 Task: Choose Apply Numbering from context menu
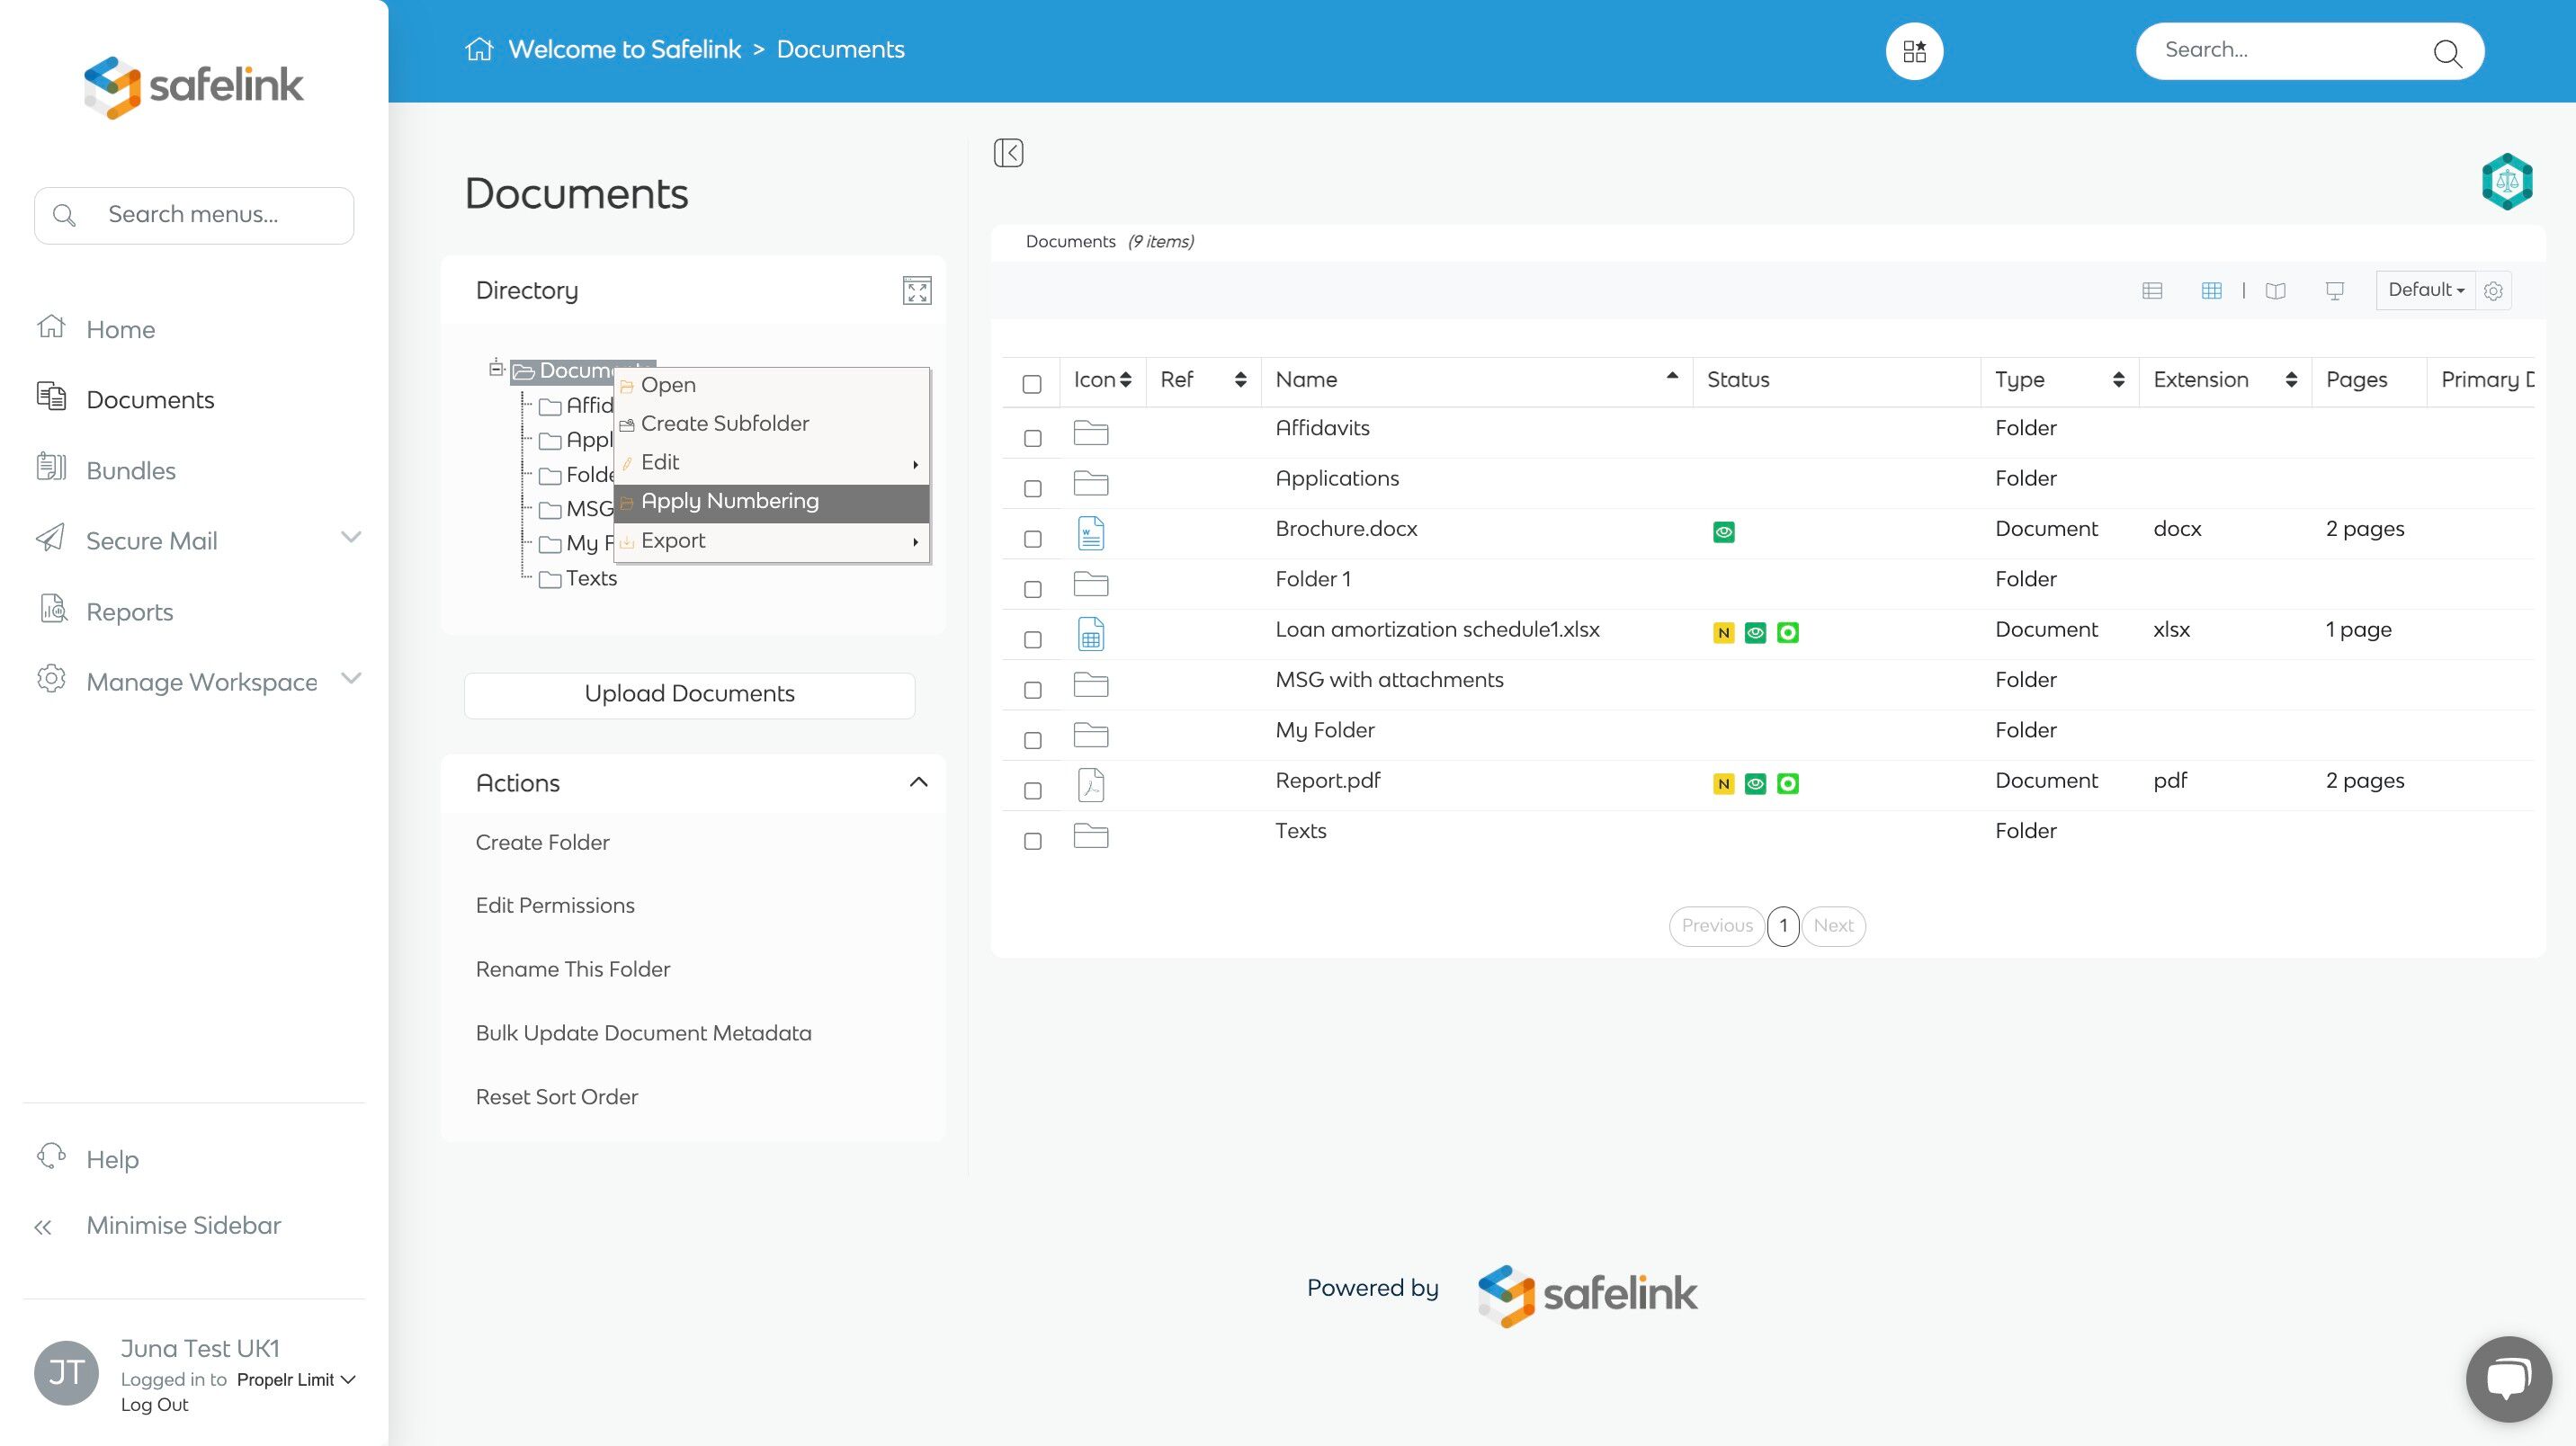coord(730,502)
